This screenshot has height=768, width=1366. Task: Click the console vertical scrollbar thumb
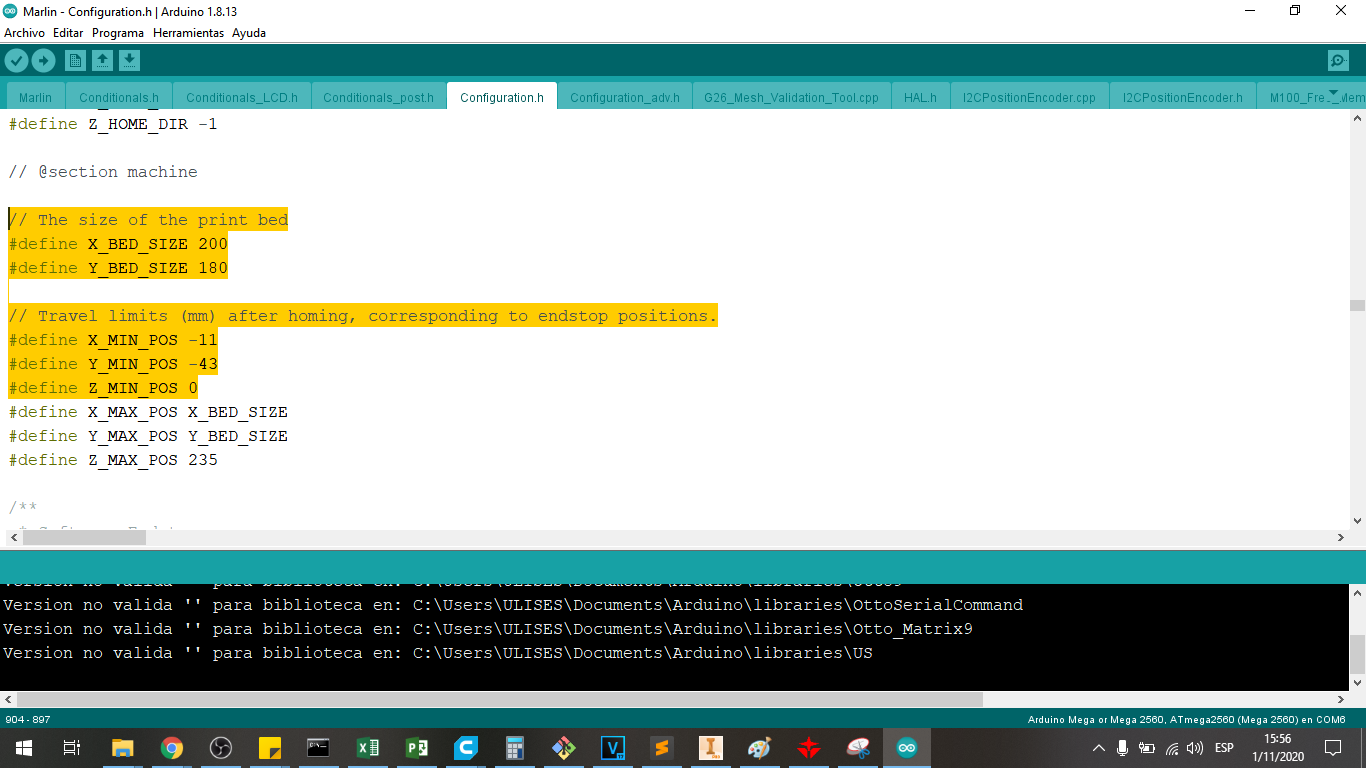[1357, 654]
